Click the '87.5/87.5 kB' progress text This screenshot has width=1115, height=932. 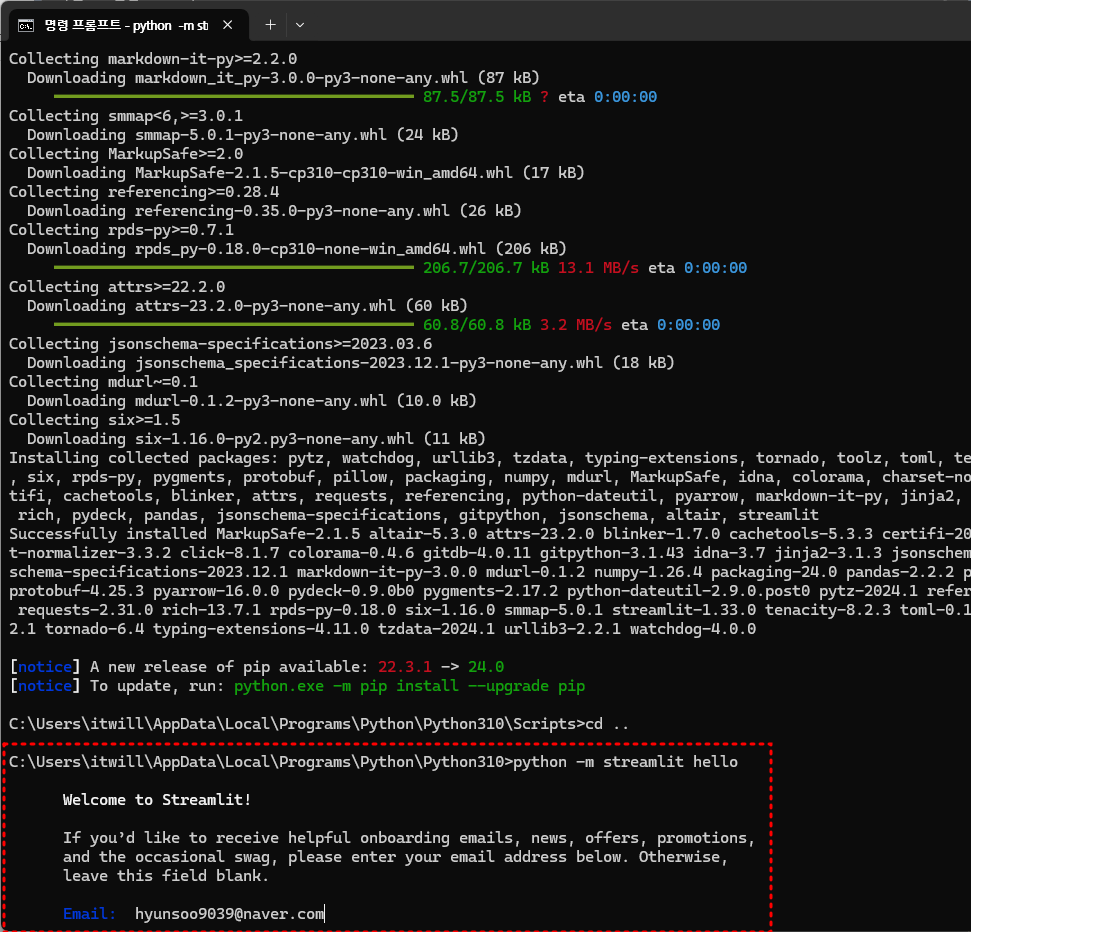(x=477, y=97)
